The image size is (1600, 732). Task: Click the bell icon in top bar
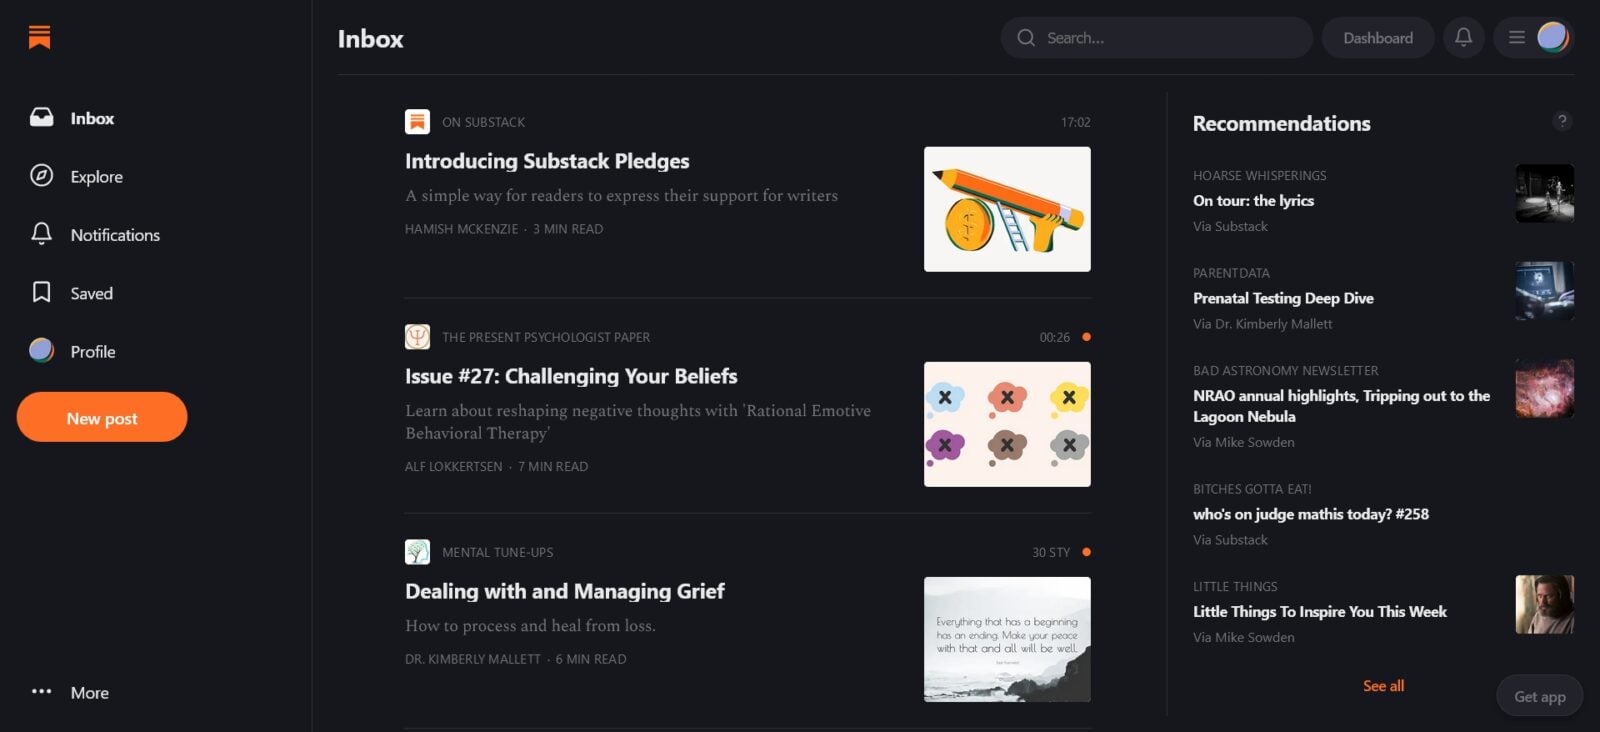pyautogui.click(x=1463, y=38)
